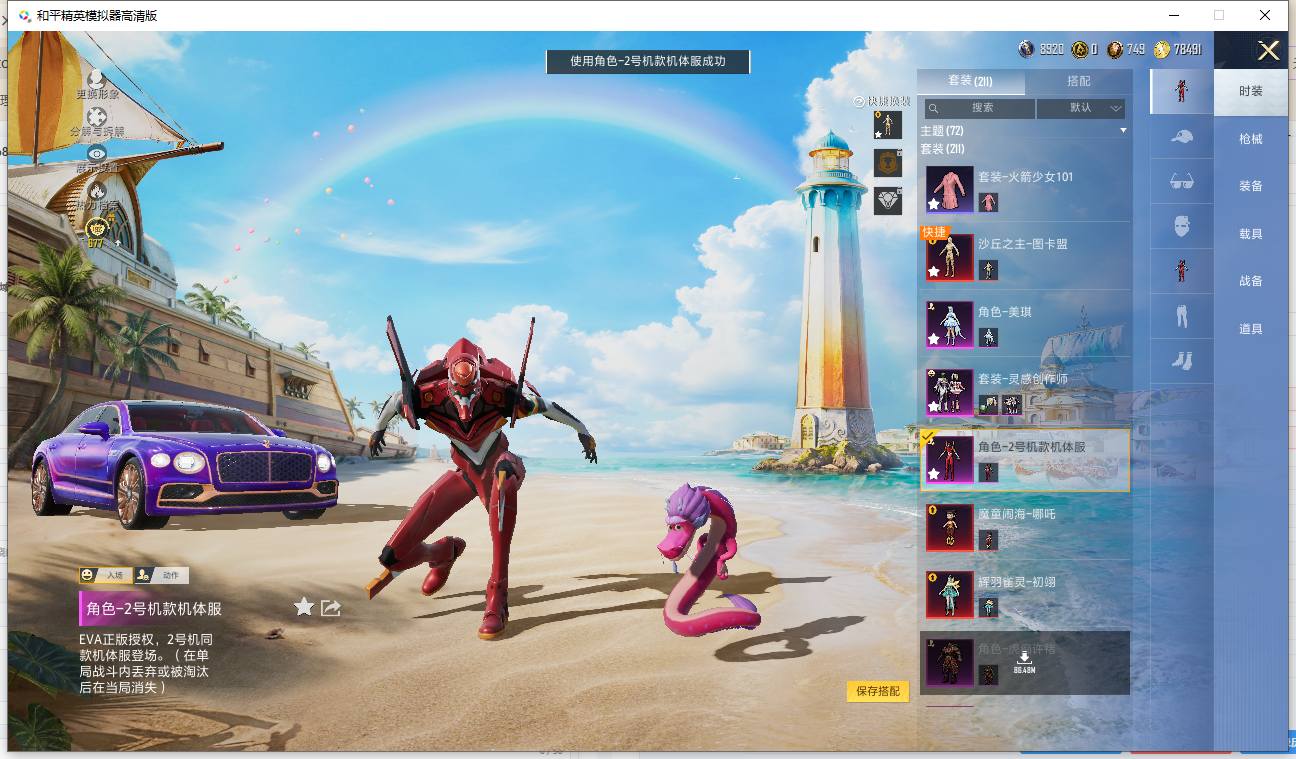1296x759 pixels.
Task: Open the 默认 sort dropdown
Action: pyautogui.click(x=1081, y=108)
